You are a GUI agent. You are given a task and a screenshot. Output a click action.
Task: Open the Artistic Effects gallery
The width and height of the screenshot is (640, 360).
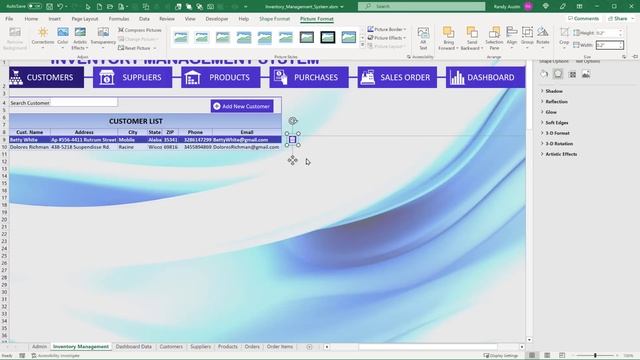80,38
